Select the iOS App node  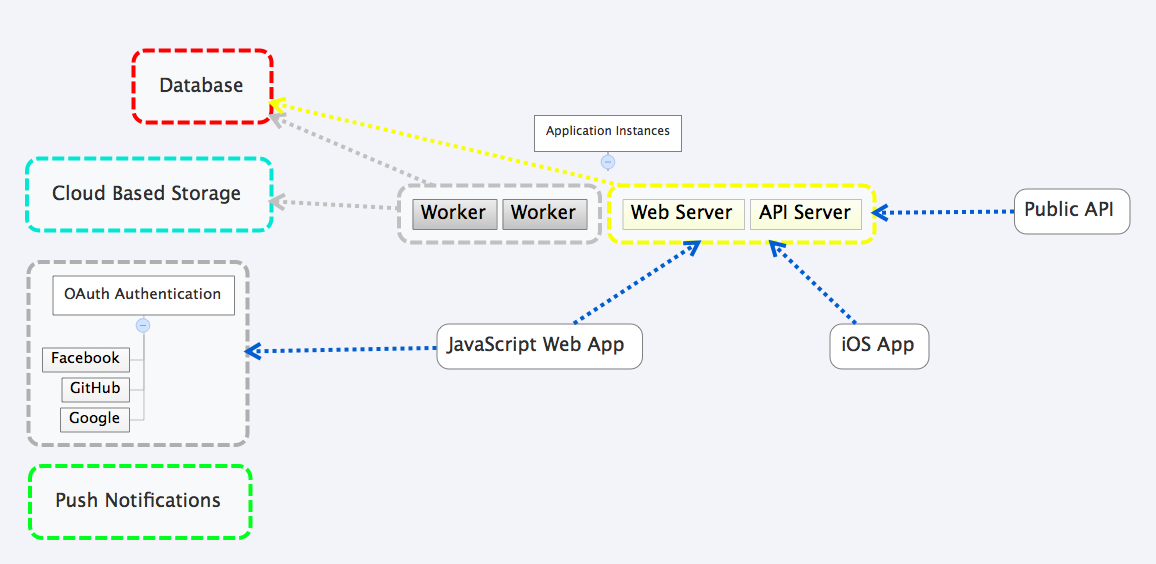coord(879,346)
